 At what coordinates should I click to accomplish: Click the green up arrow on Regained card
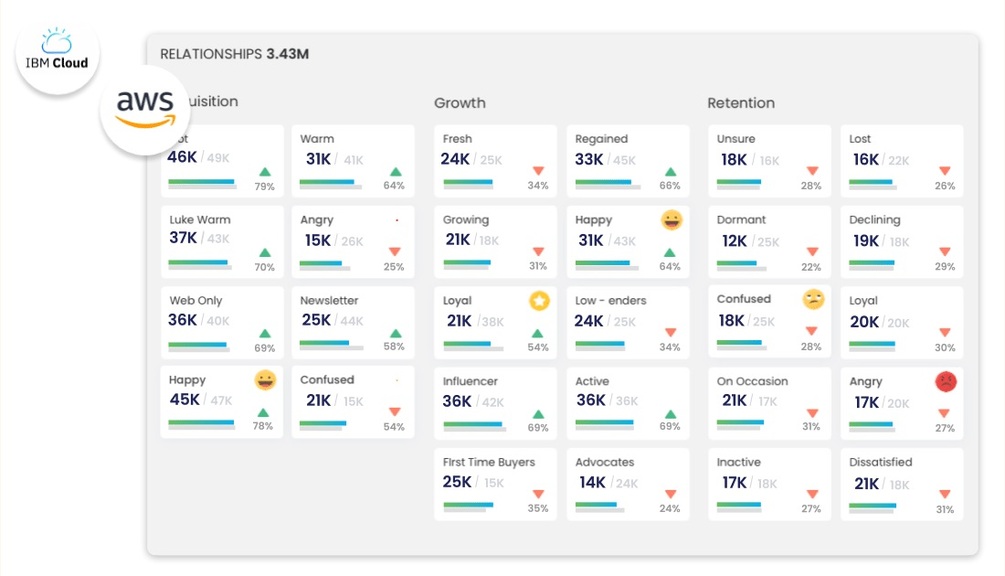coord(670,172)
